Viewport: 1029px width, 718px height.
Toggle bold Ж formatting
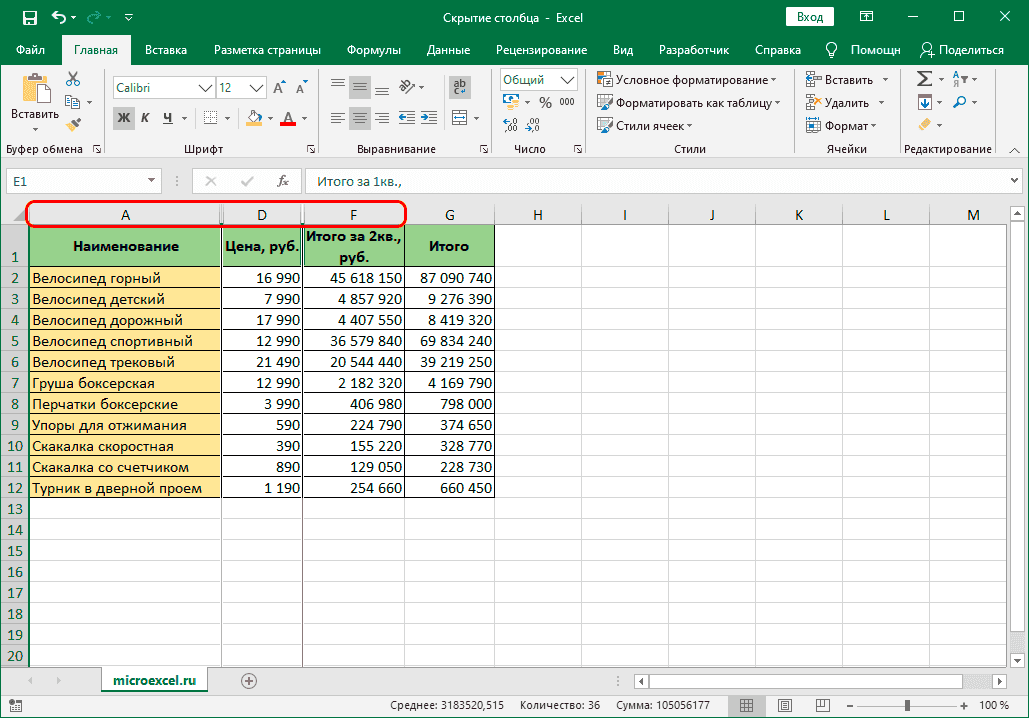coord(124,118)
